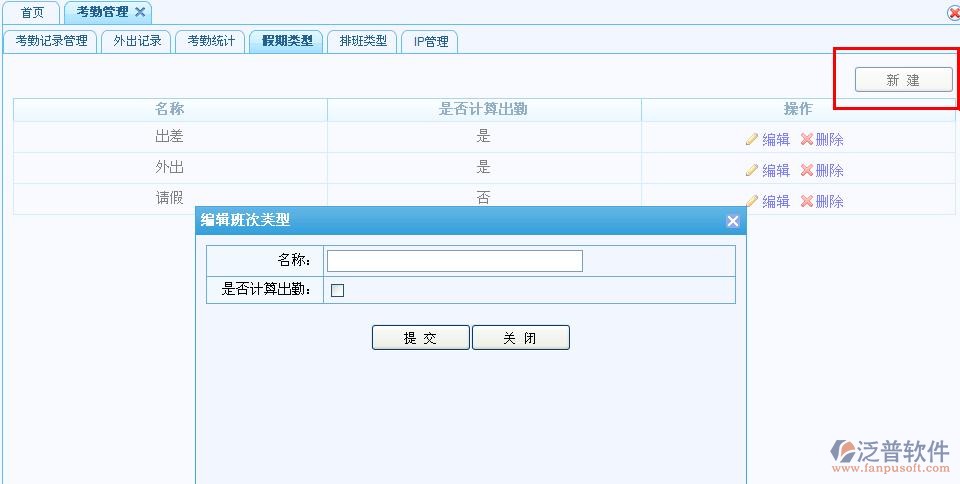Viewport: 960px width, 484px height.
Task: Close the 编辑班次类型 dialog
Action: 732,221
